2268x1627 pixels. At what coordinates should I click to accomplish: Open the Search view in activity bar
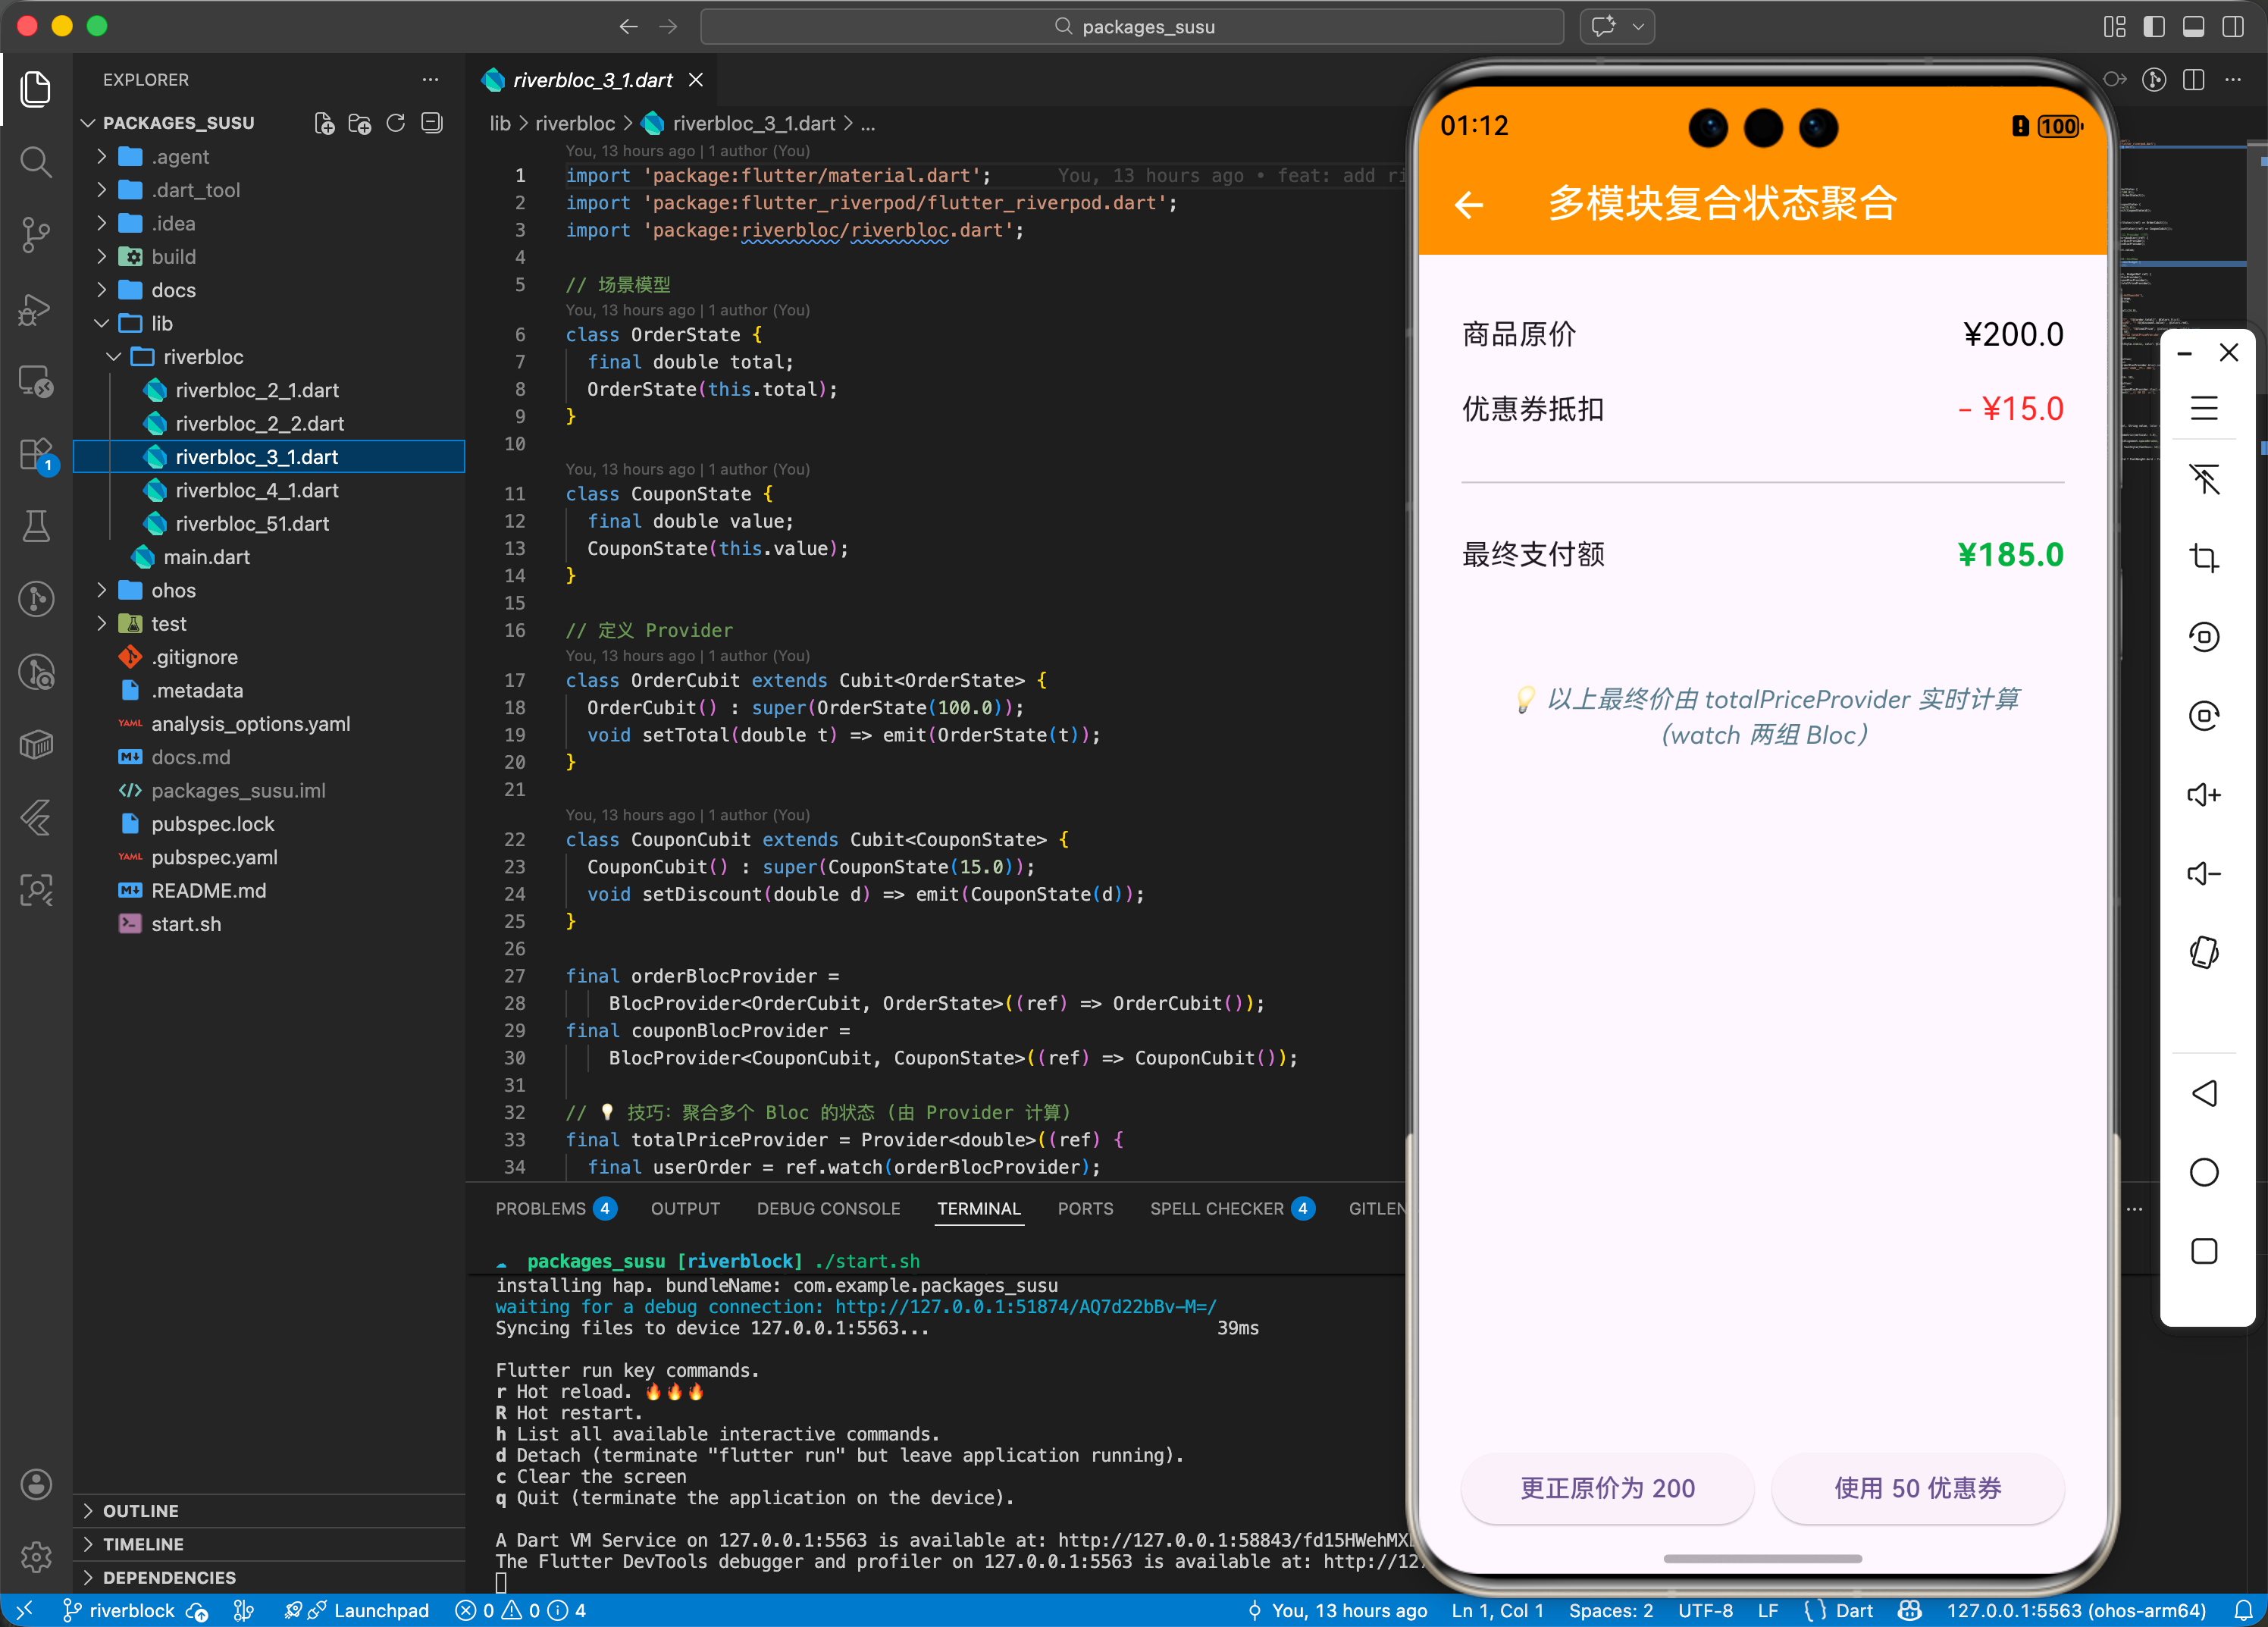pos(36,161)
